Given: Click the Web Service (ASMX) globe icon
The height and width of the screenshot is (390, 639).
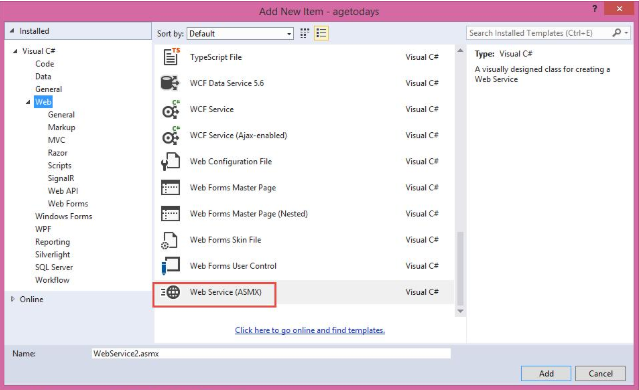Looking at the screenshot, I should tap(170, 292).
